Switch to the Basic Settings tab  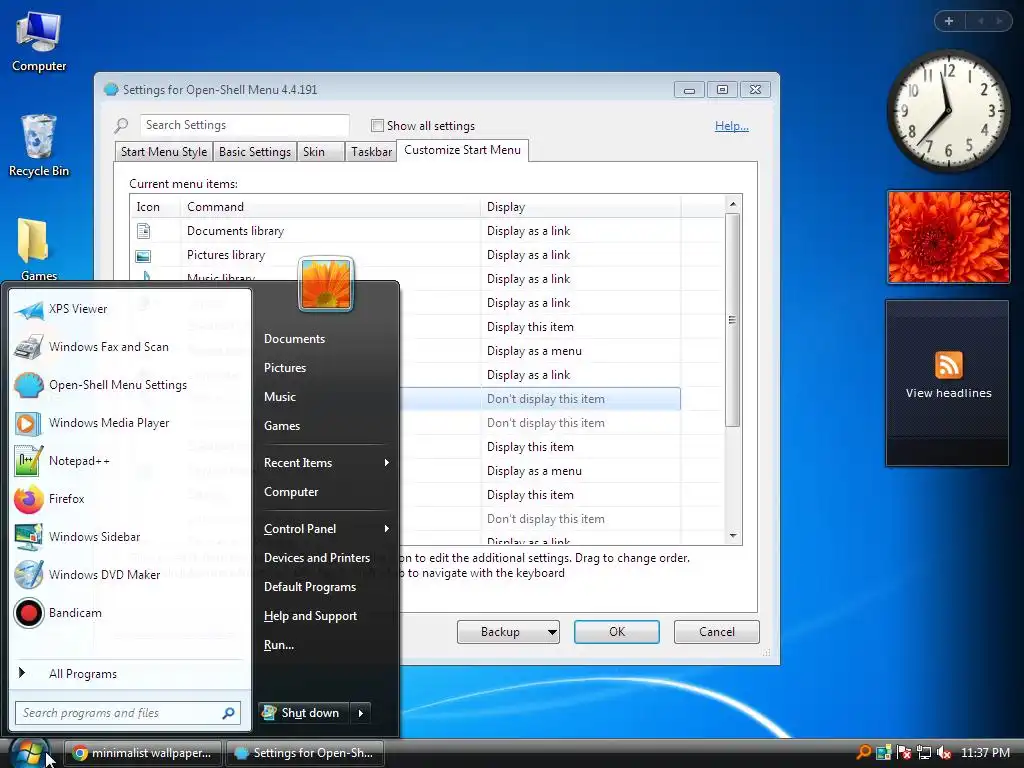255,152
